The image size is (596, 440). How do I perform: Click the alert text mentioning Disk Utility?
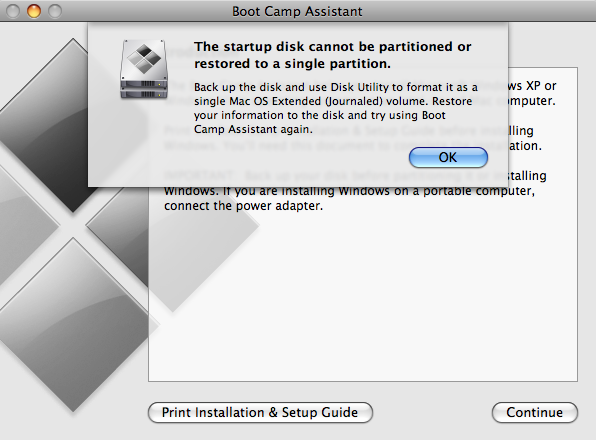coord(336,87)
